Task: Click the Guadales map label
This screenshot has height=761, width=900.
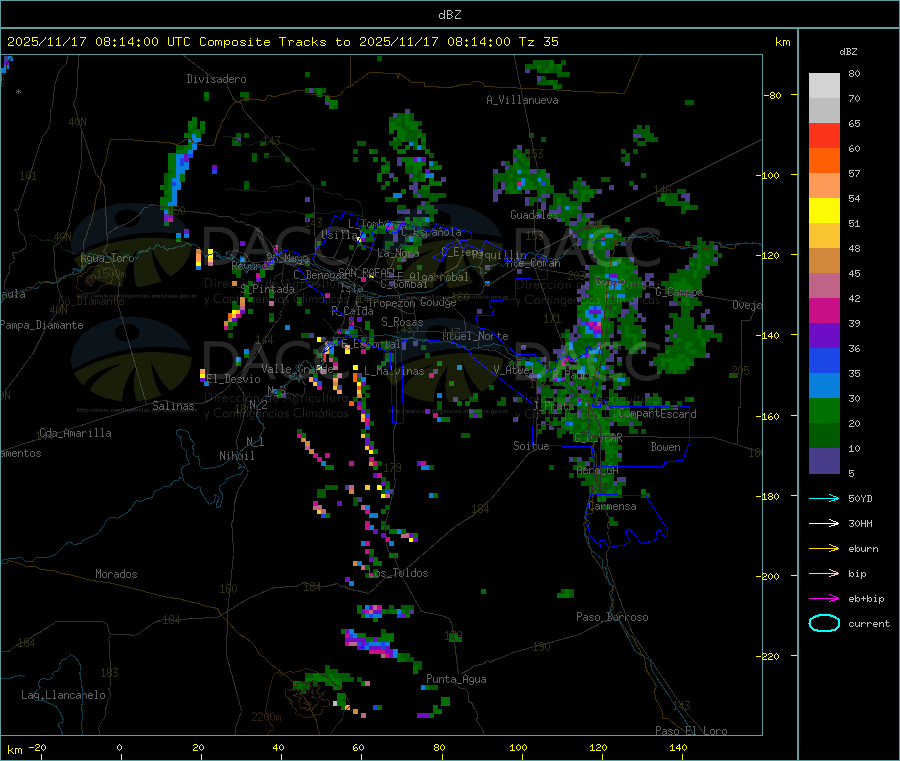Action: [x=534, y=215]
